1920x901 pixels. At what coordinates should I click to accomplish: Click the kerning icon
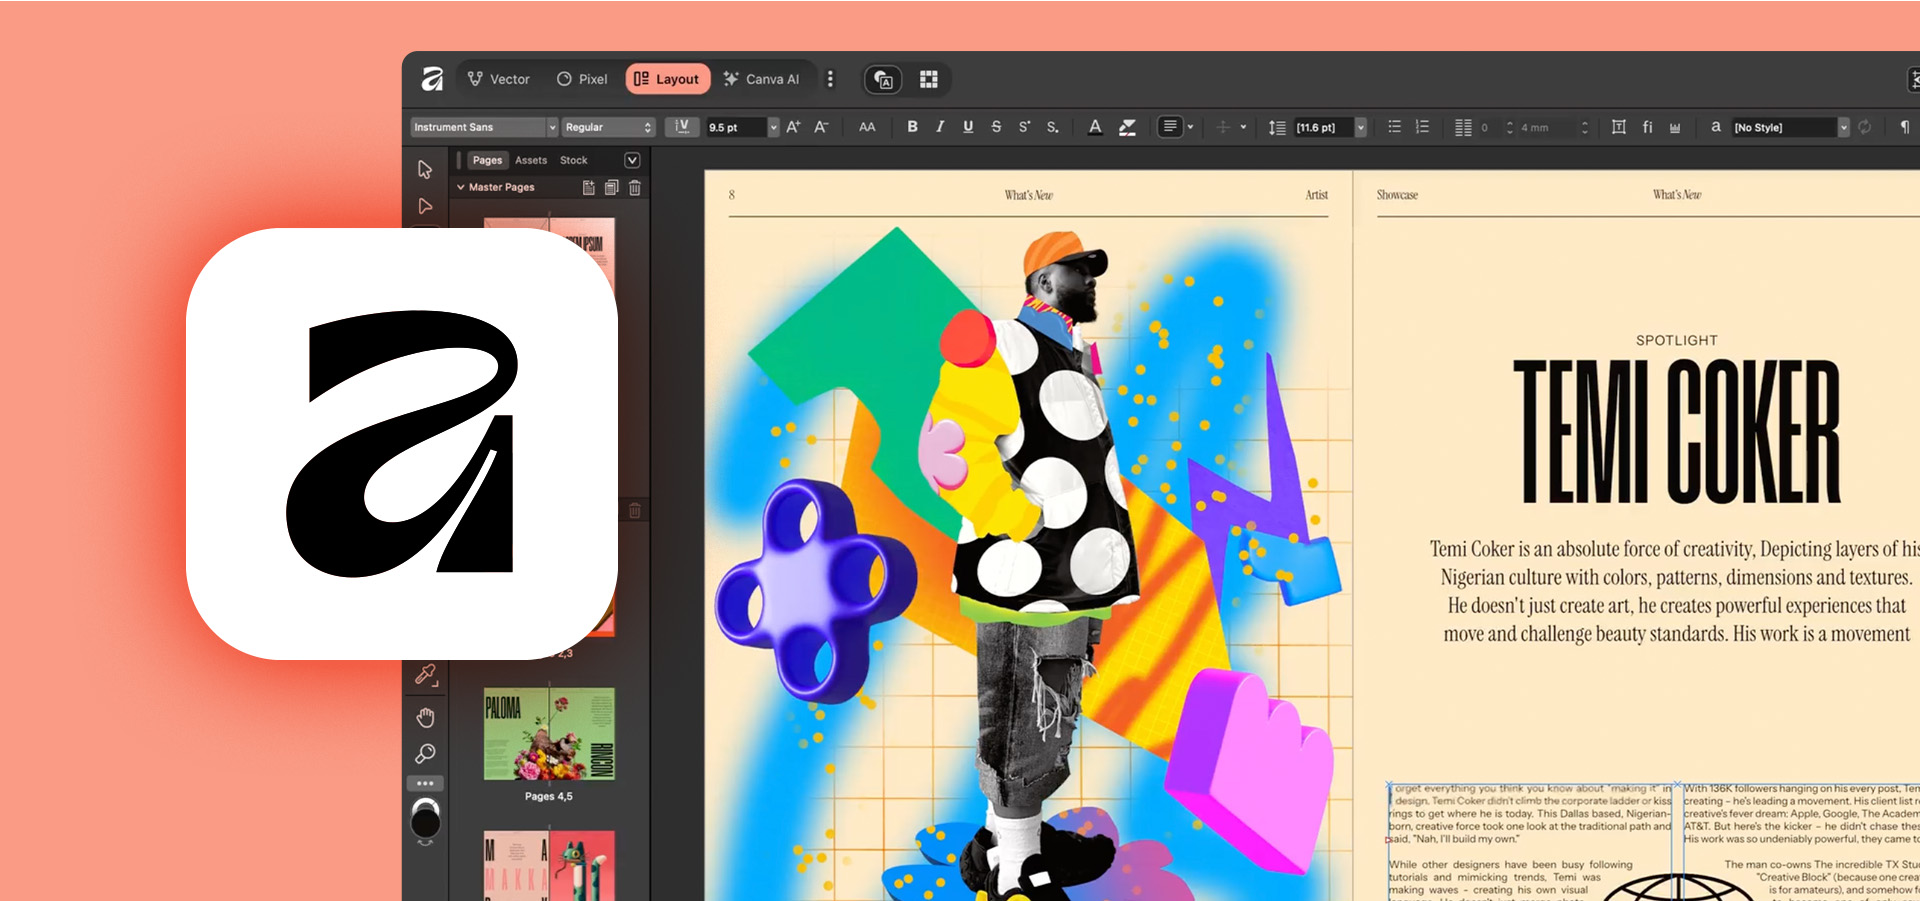pos(683,127)
